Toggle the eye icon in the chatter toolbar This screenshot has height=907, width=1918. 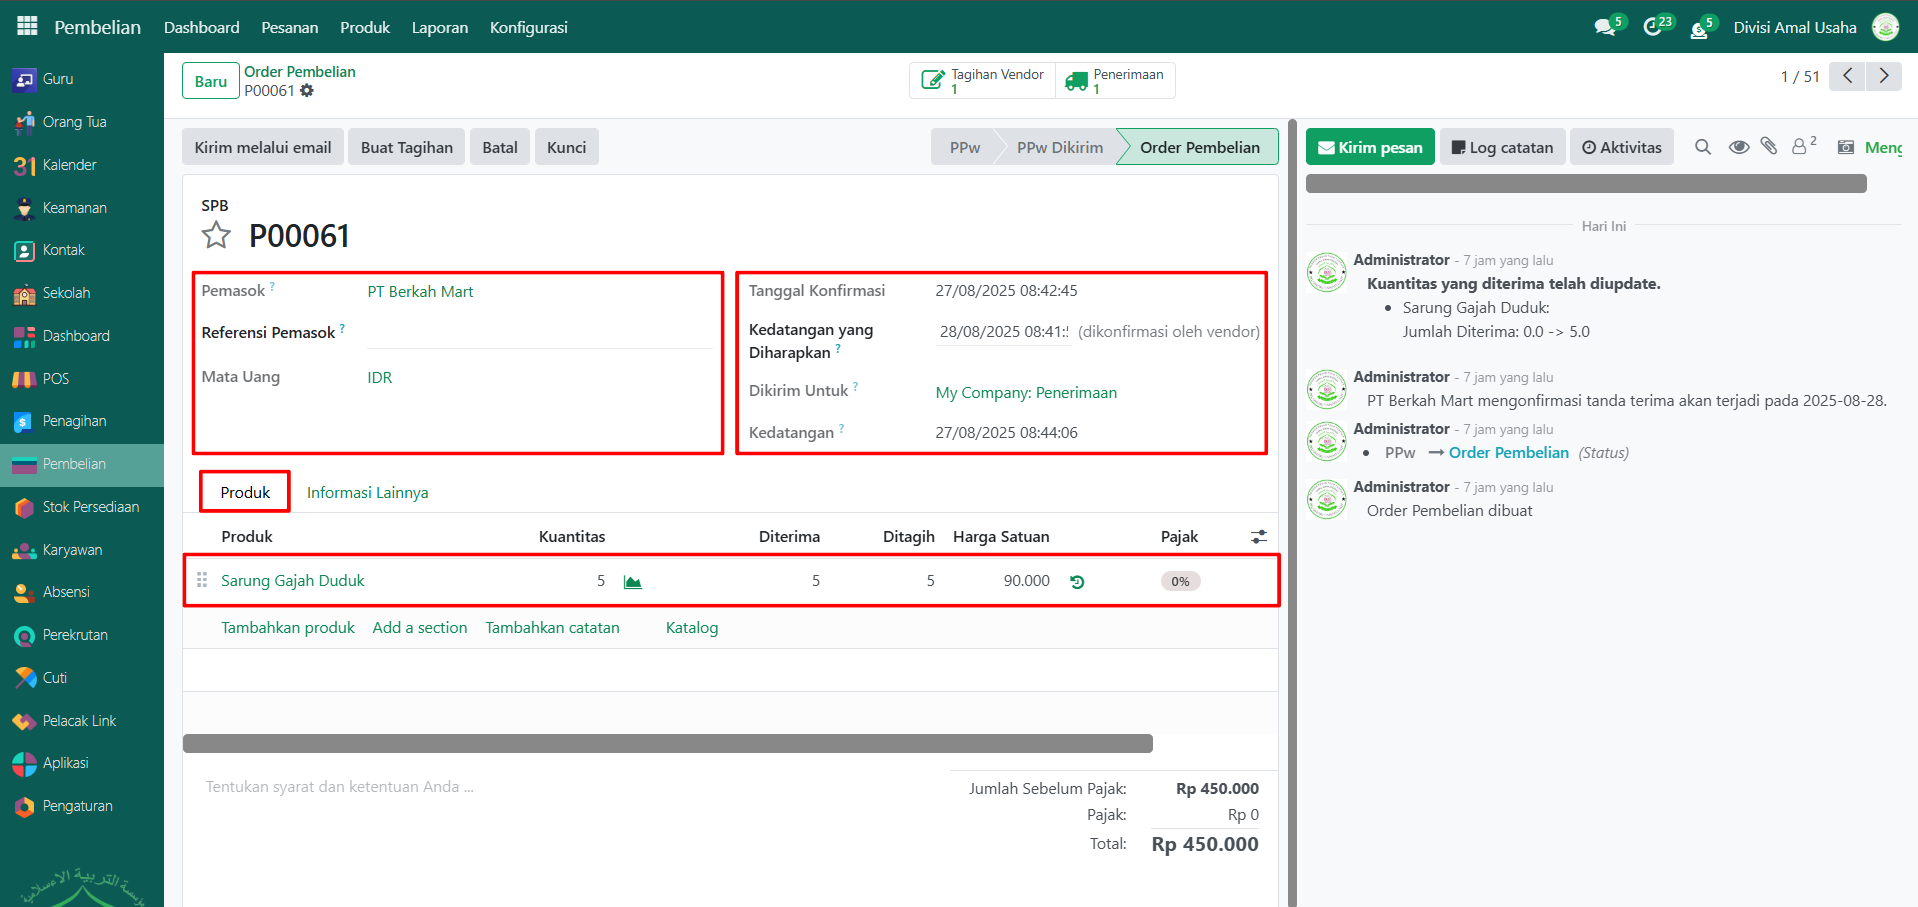[1739, 147]
